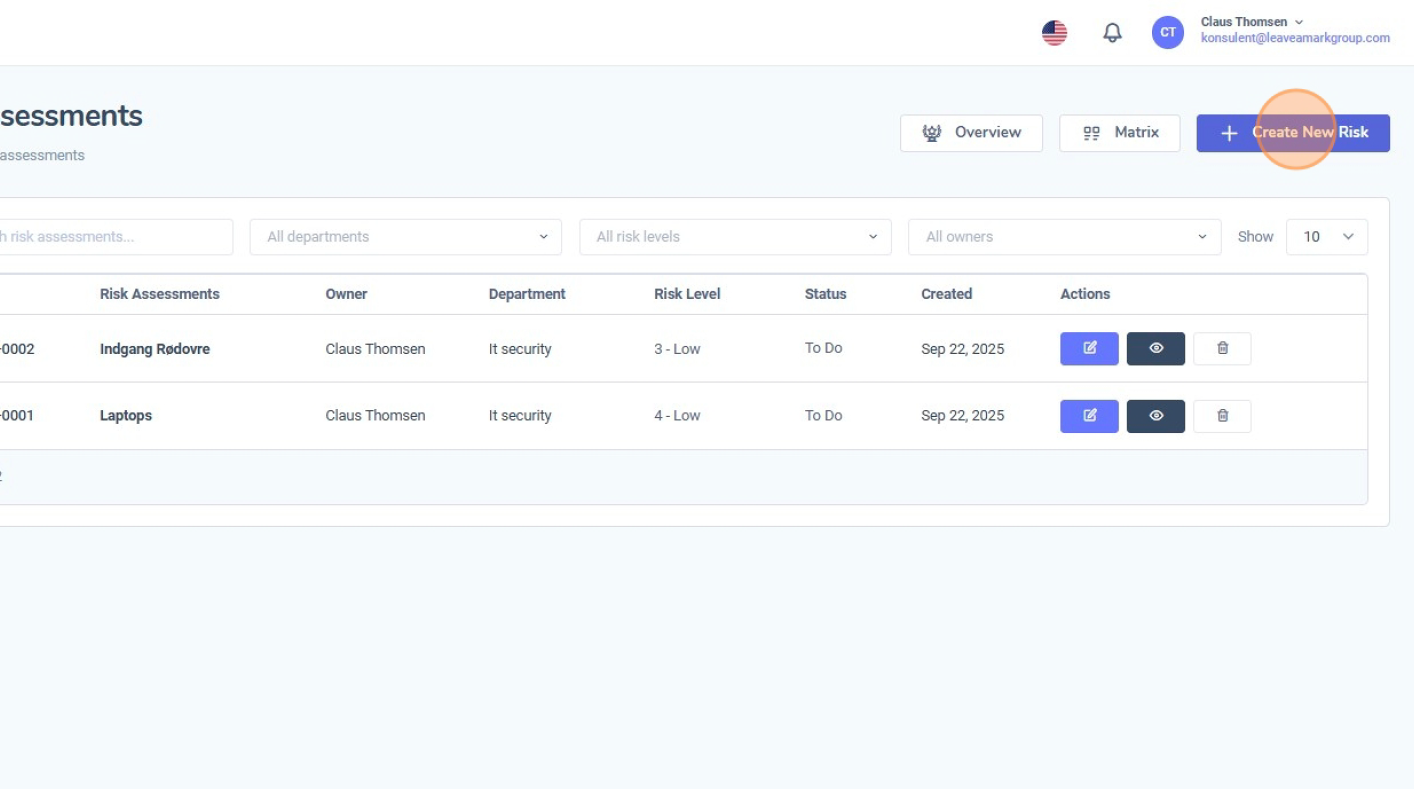Expand the All departments filter
Screen dimensions: 1414x789
[x=405, y=237]
